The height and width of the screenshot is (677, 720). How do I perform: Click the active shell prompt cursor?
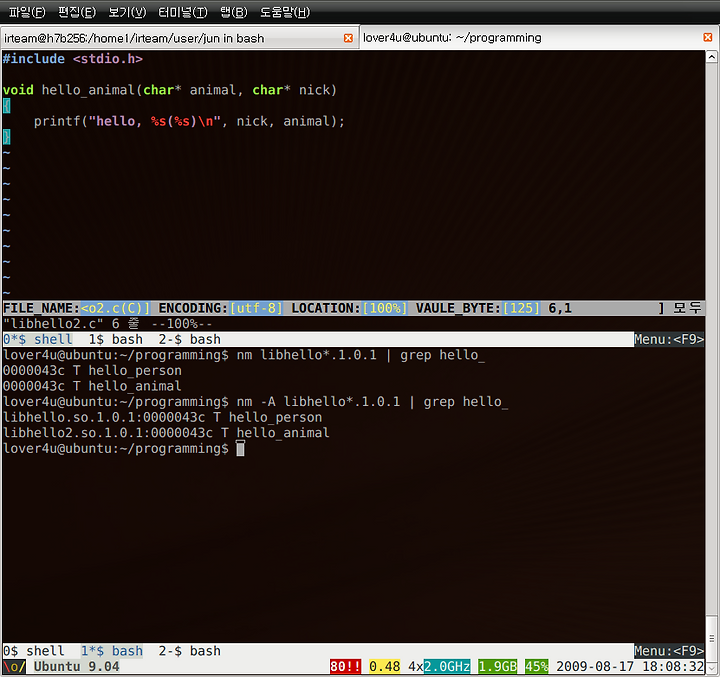click(x=241, y=449)
